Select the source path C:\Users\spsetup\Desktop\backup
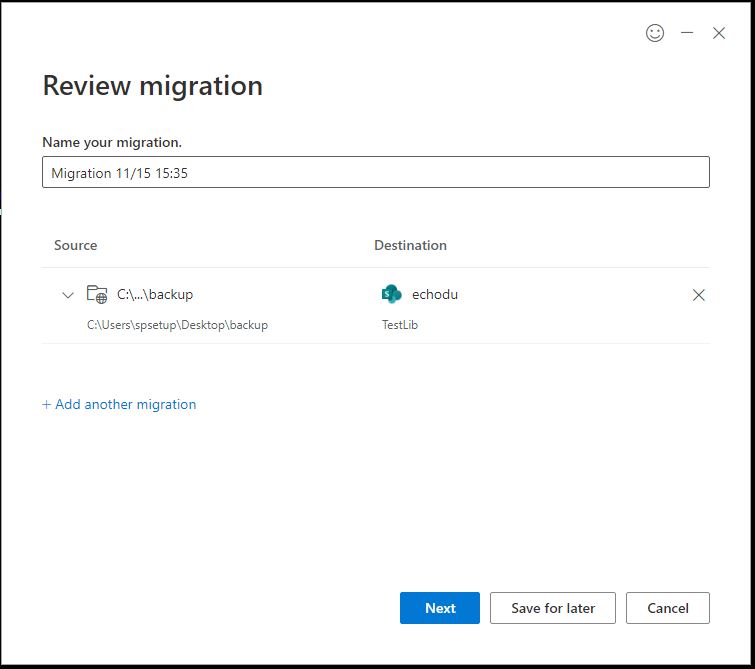Viewport: 755px width, 669px height. pyautogui.click(x=177, y=325)
